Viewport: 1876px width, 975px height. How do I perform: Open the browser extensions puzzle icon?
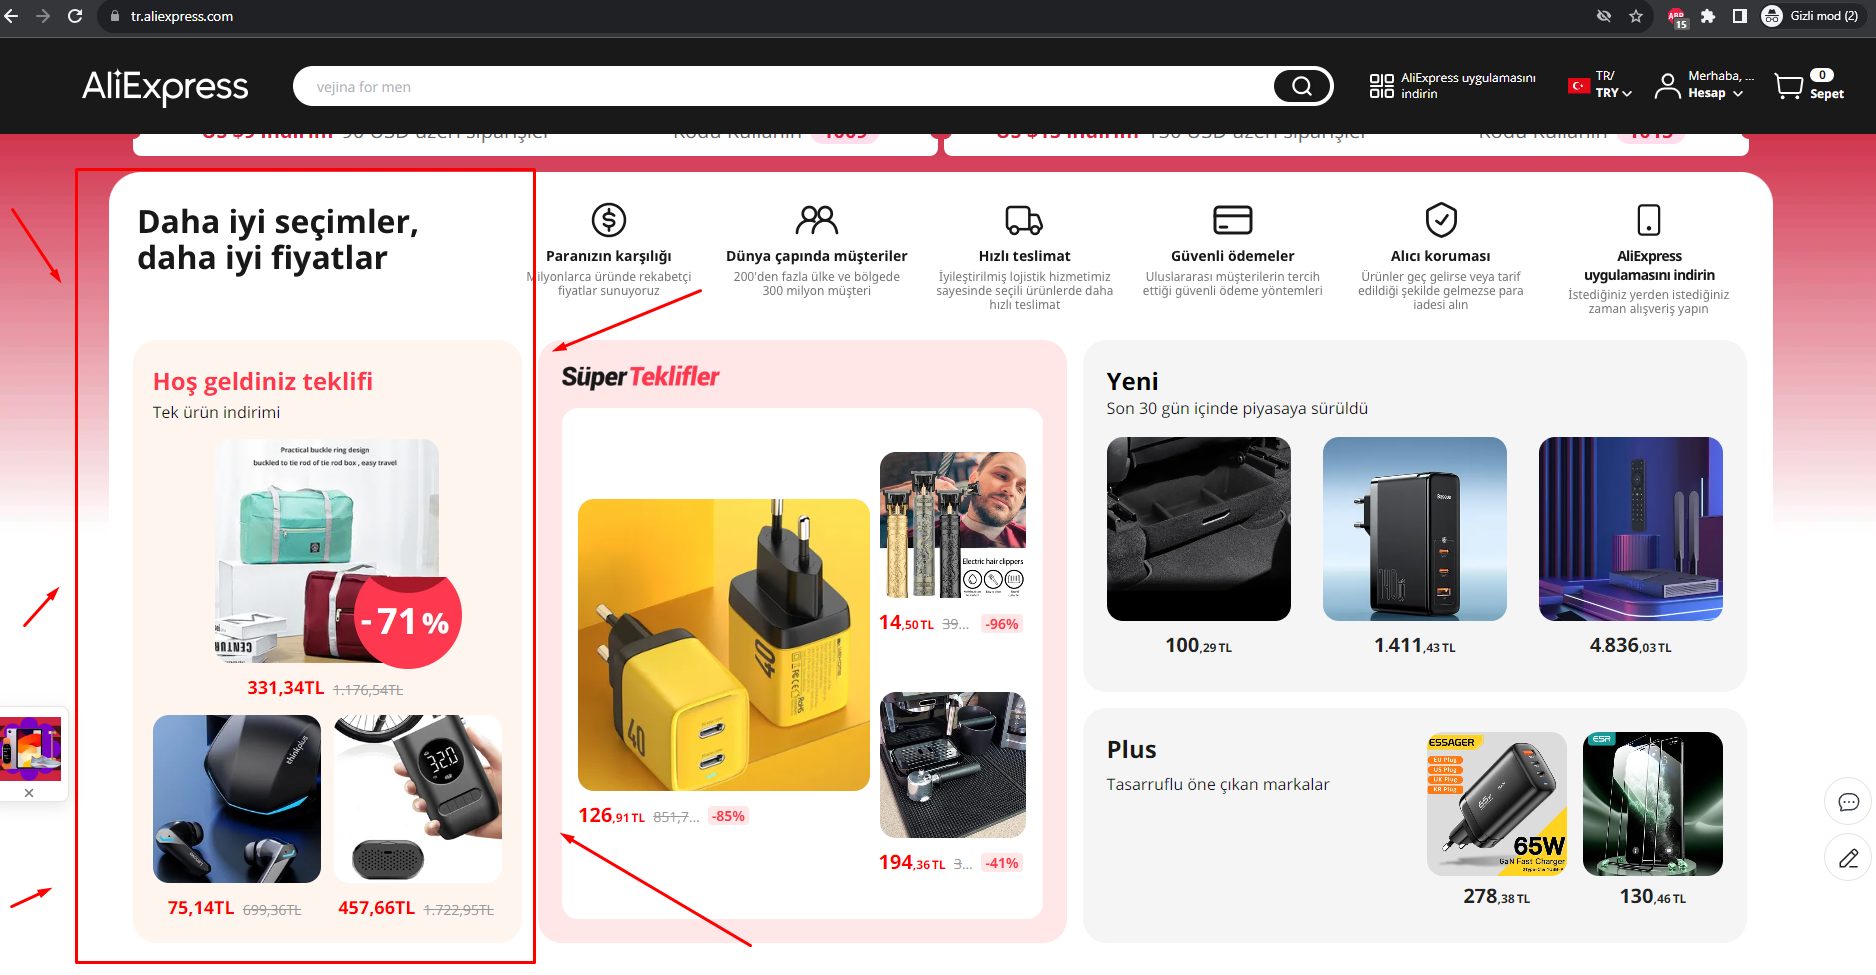(x=1708, y=16)
